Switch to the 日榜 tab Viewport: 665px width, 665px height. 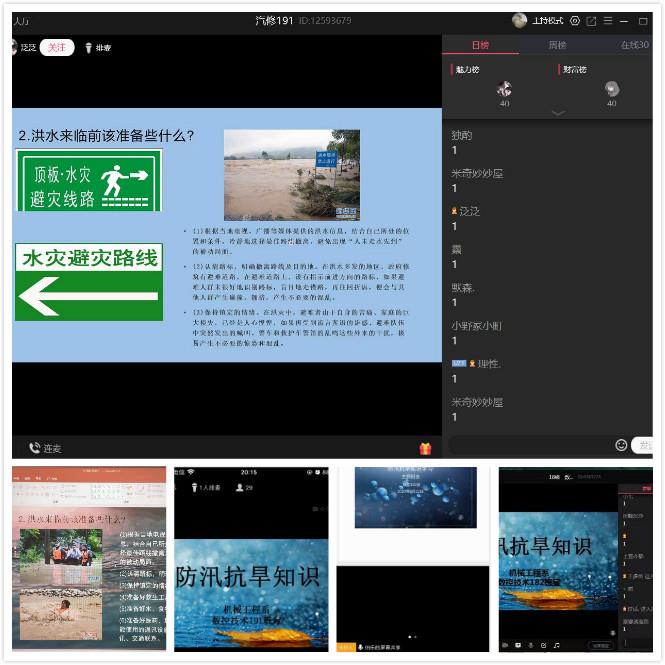click(480, 45)
